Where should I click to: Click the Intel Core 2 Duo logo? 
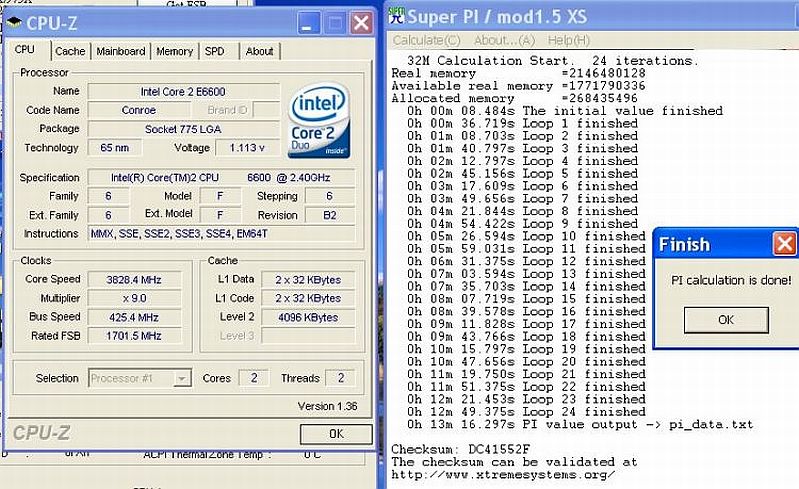[319, 120]
